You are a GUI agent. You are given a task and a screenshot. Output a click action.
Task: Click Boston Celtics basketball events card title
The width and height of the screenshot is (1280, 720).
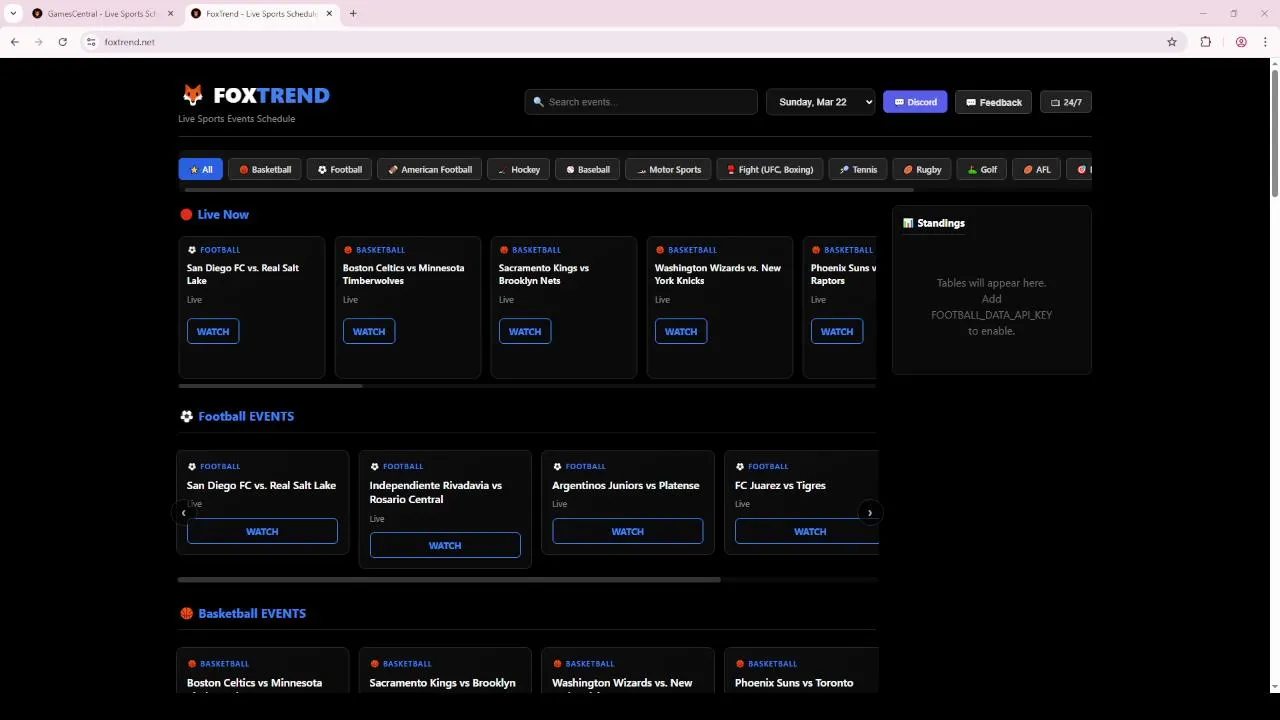click(x=255, y=683)
